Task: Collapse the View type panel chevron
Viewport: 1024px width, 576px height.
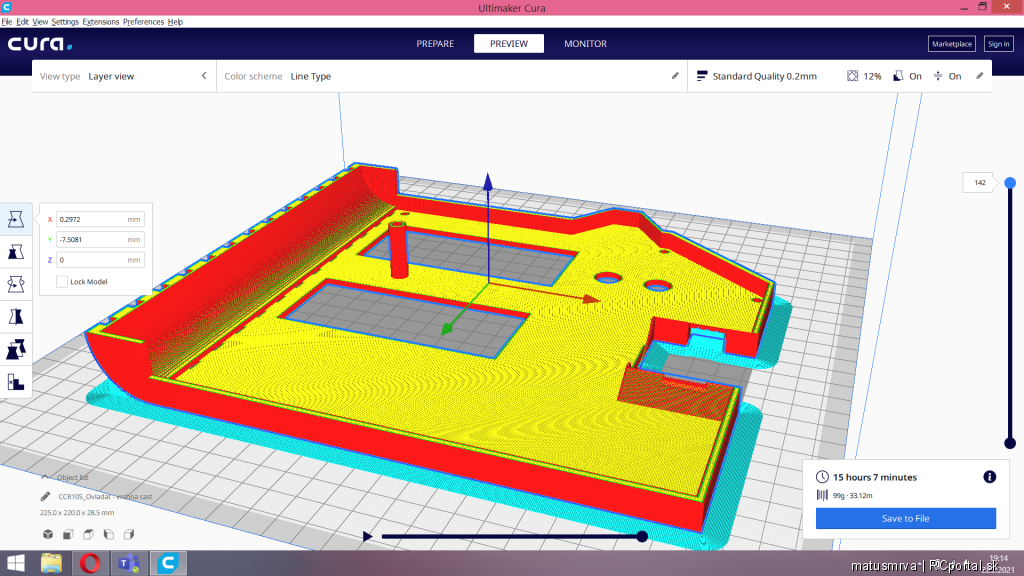Action: pyautogui.click(x=204, y=76)
